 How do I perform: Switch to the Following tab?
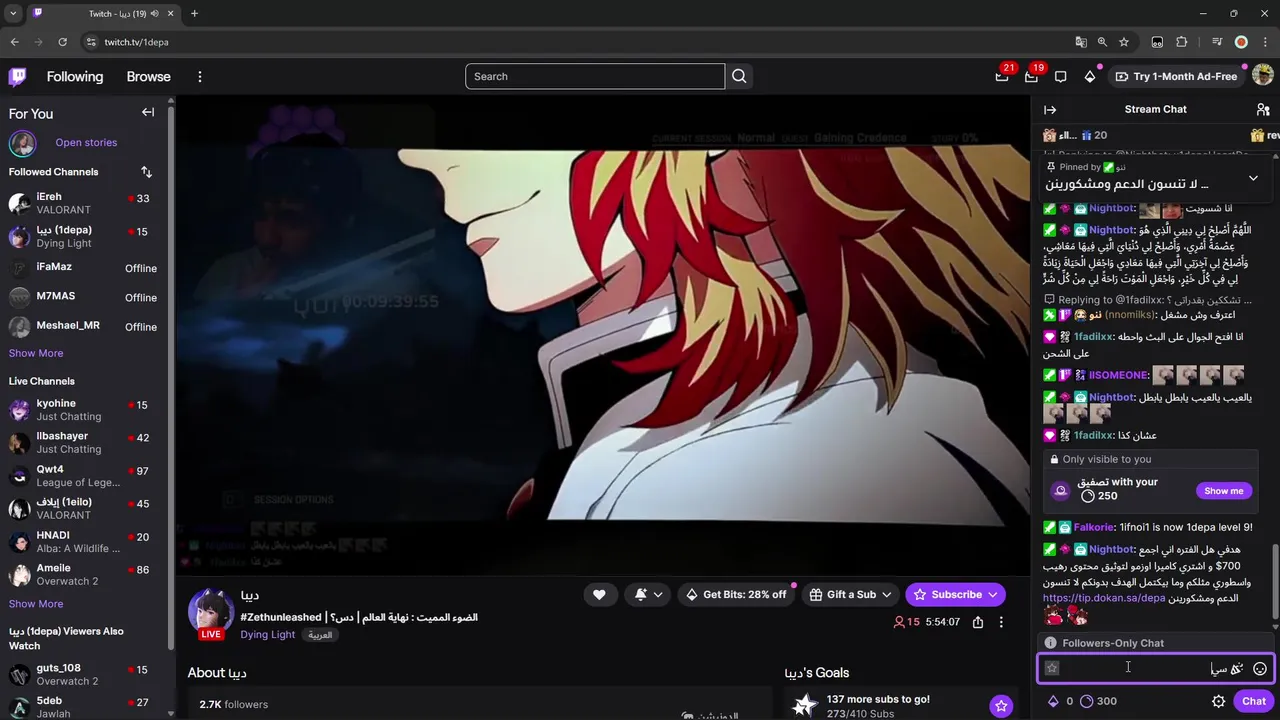click(75, 76)
